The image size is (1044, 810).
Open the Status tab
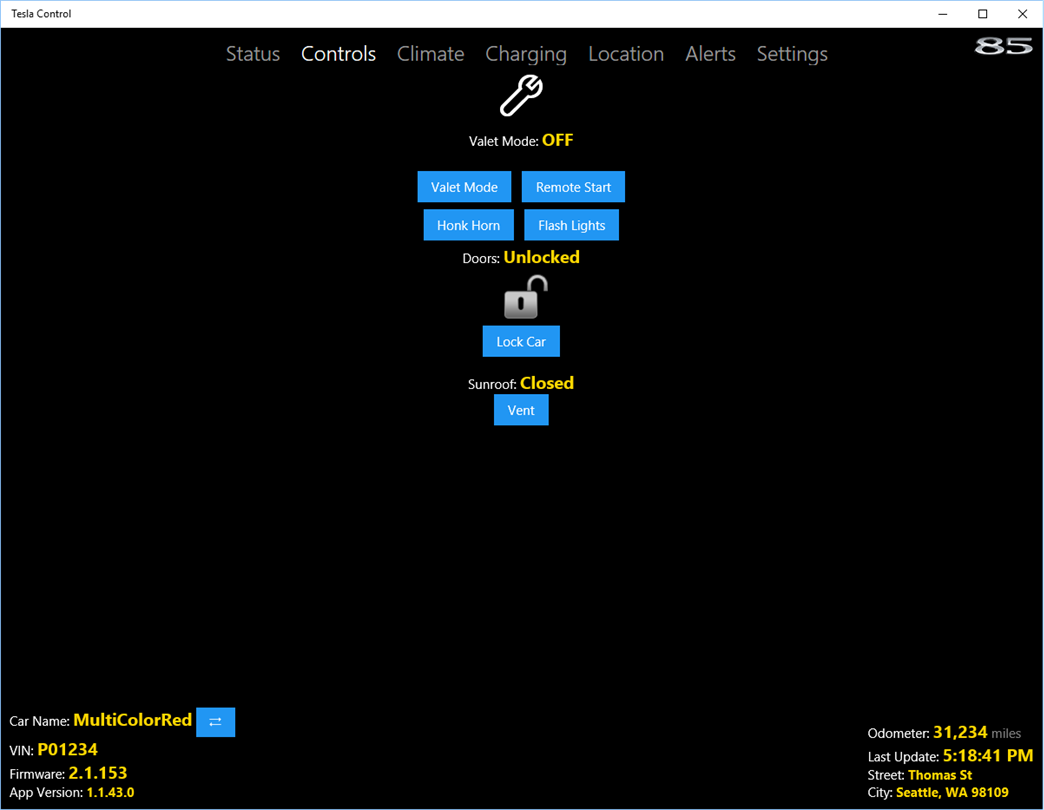(253, 54)
